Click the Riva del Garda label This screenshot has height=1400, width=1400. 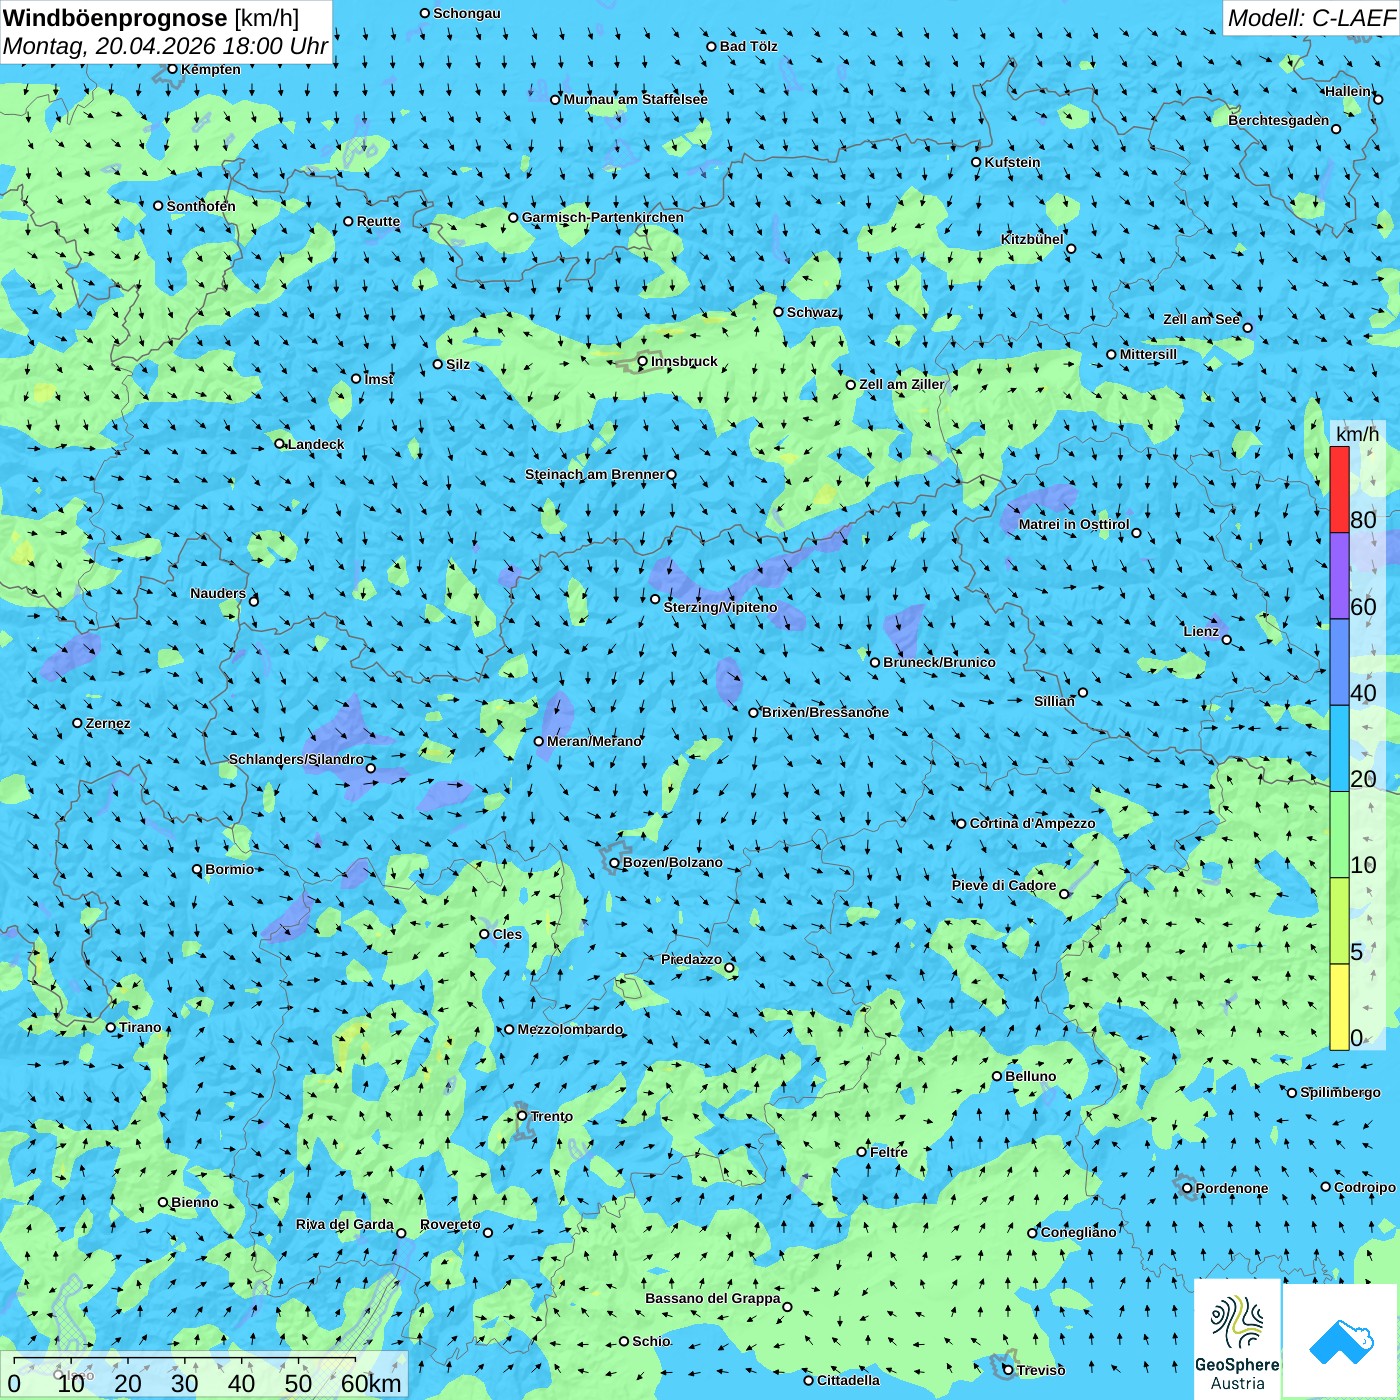tap(345, 1224)
